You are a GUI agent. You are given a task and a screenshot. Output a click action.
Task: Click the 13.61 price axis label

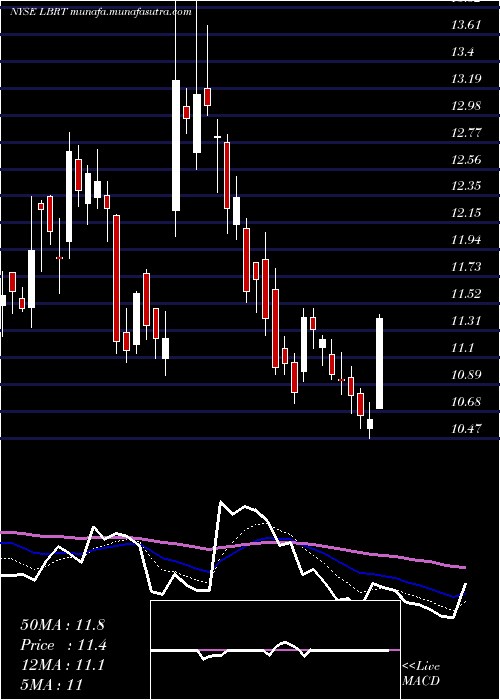pyautogui.click(x=466, y=25)
